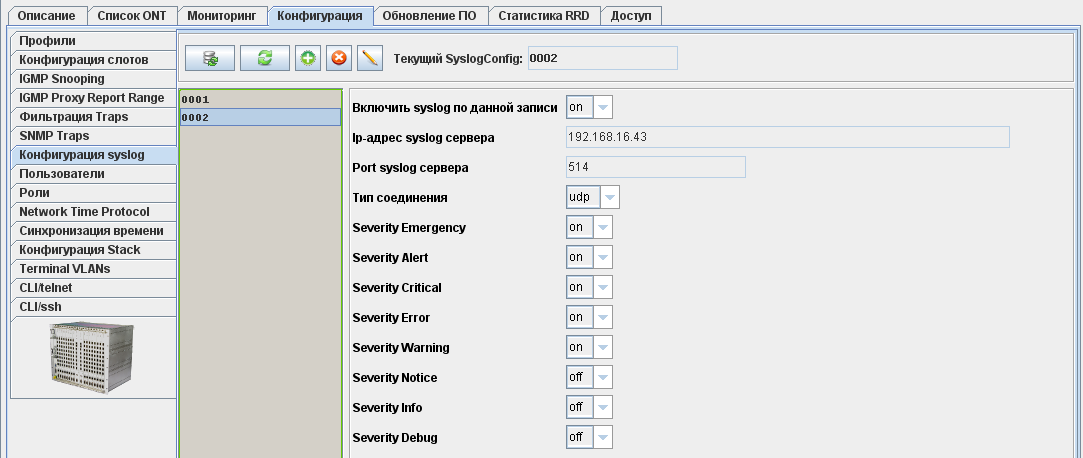Screen dimensions: 1083x458
Task: Open Включить syslog по данной записи dropdown
Action: [589, 108]
